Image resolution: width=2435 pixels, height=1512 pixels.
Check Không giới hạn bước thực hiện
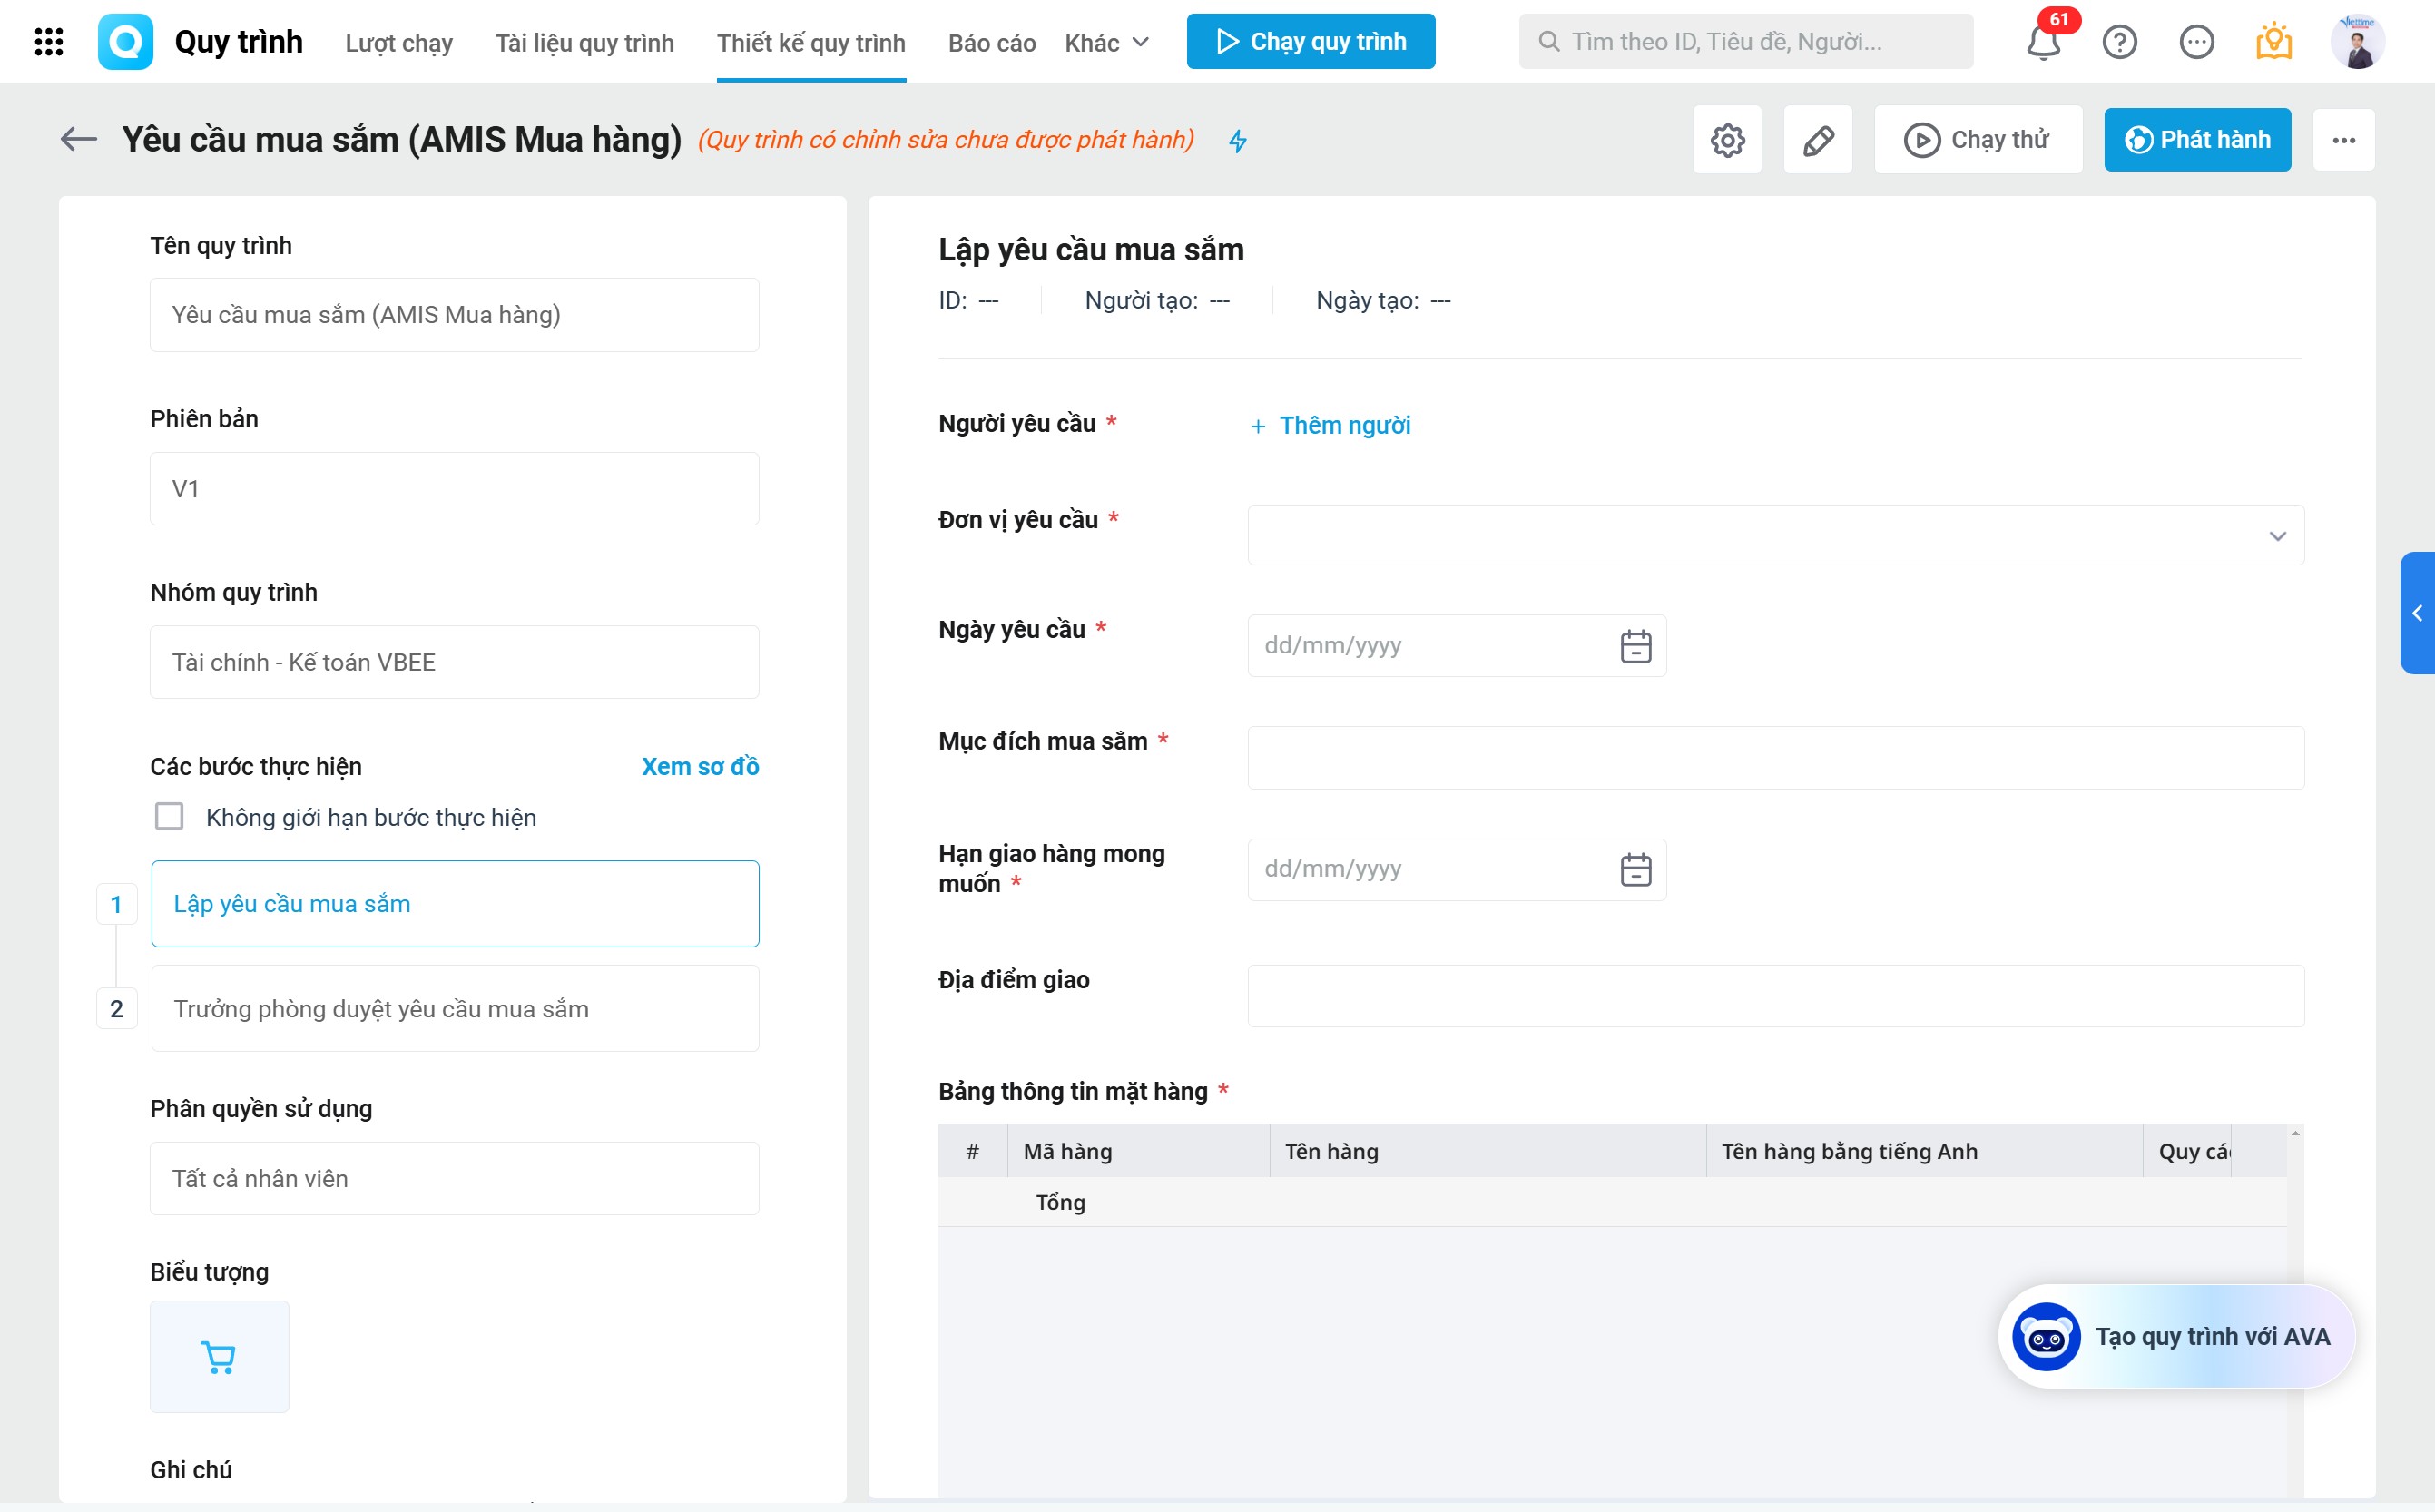[169, 817]
